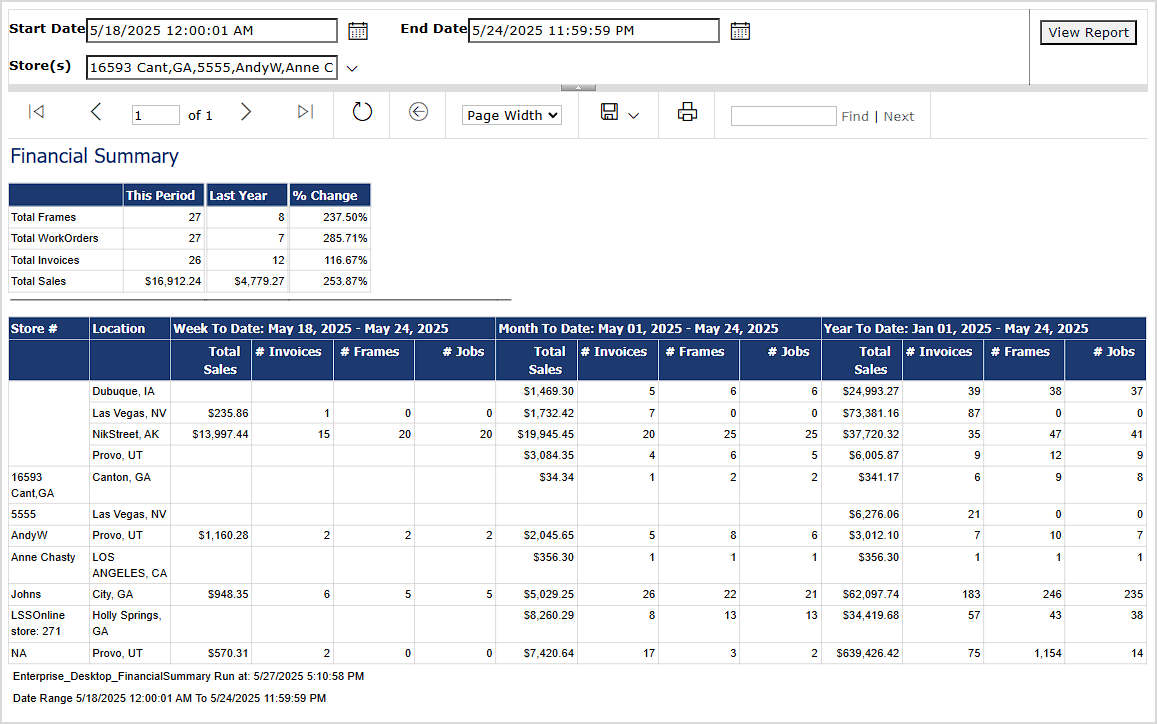Click the Find link
Screen dimensions: 1157x724
click(x=855, y=115)
